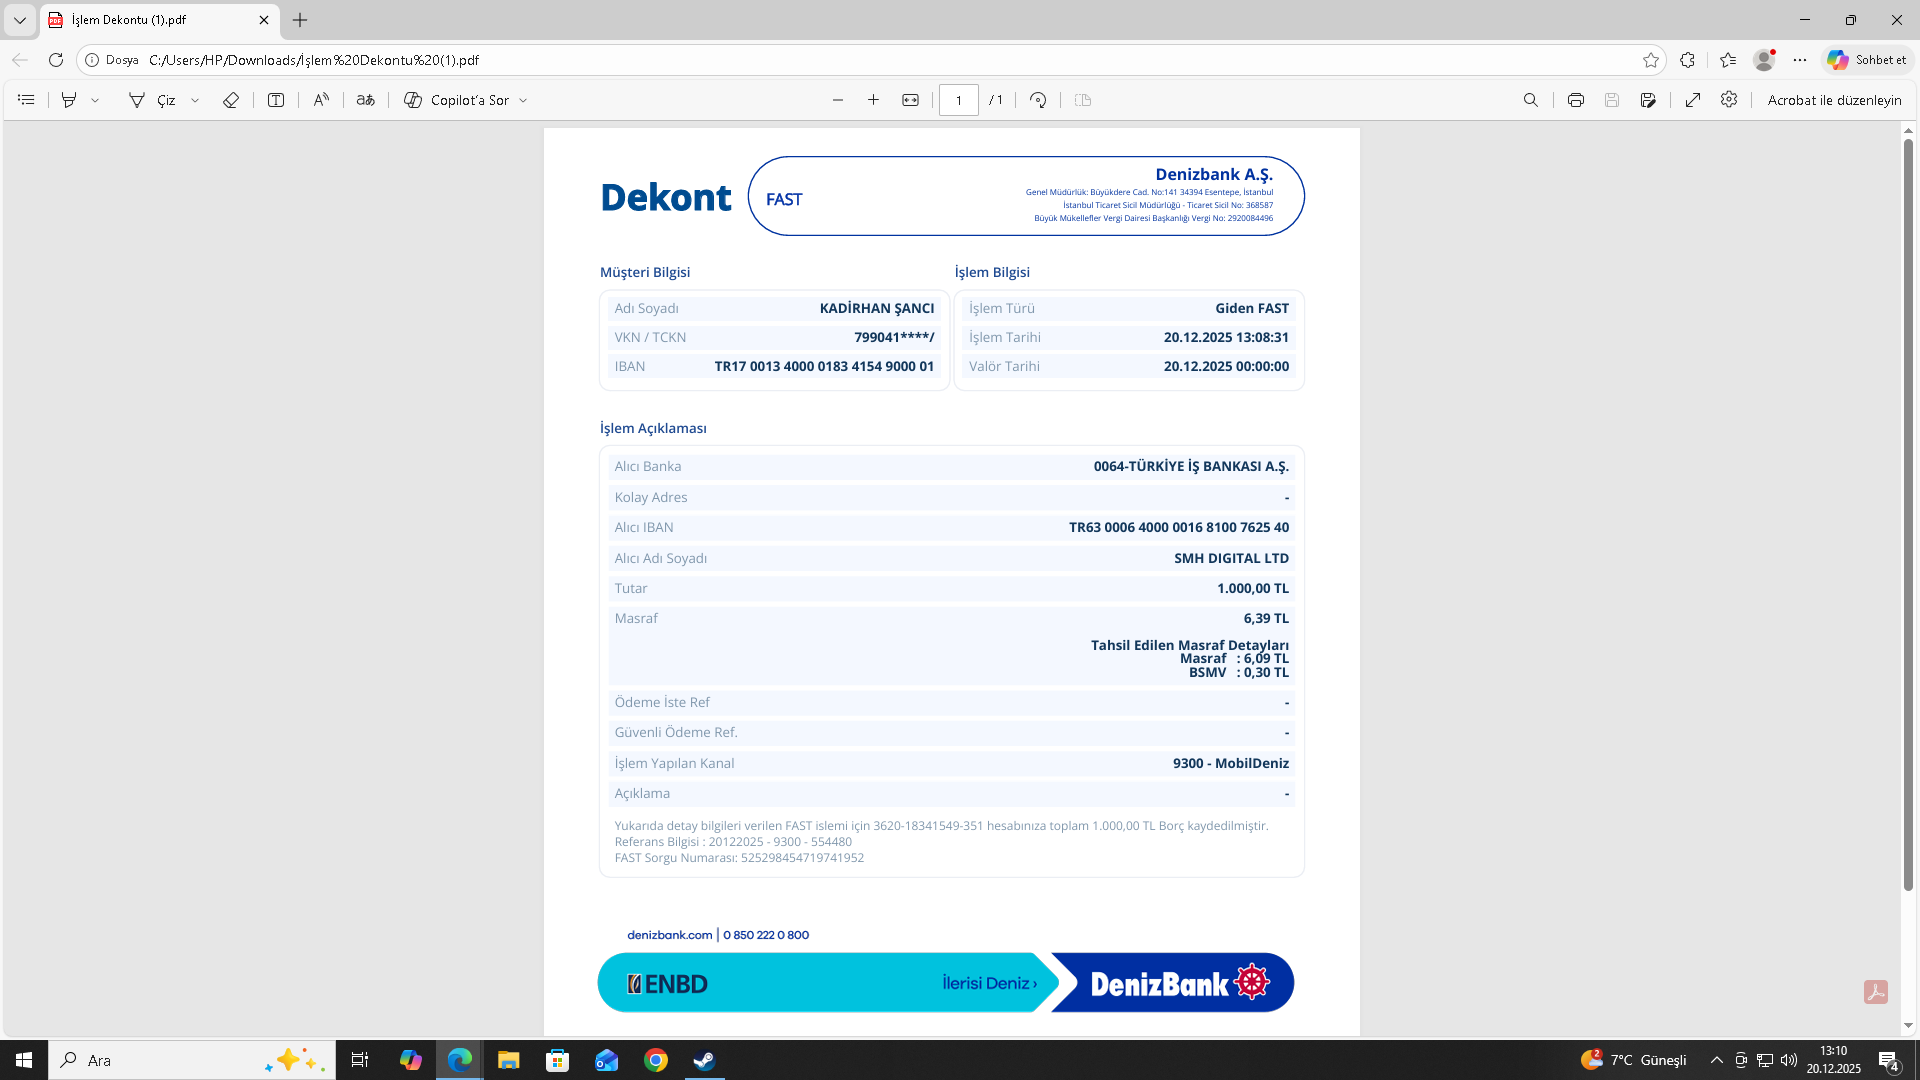Open the translate tool
This screenshot has width=1920, height=1080.
366,100
